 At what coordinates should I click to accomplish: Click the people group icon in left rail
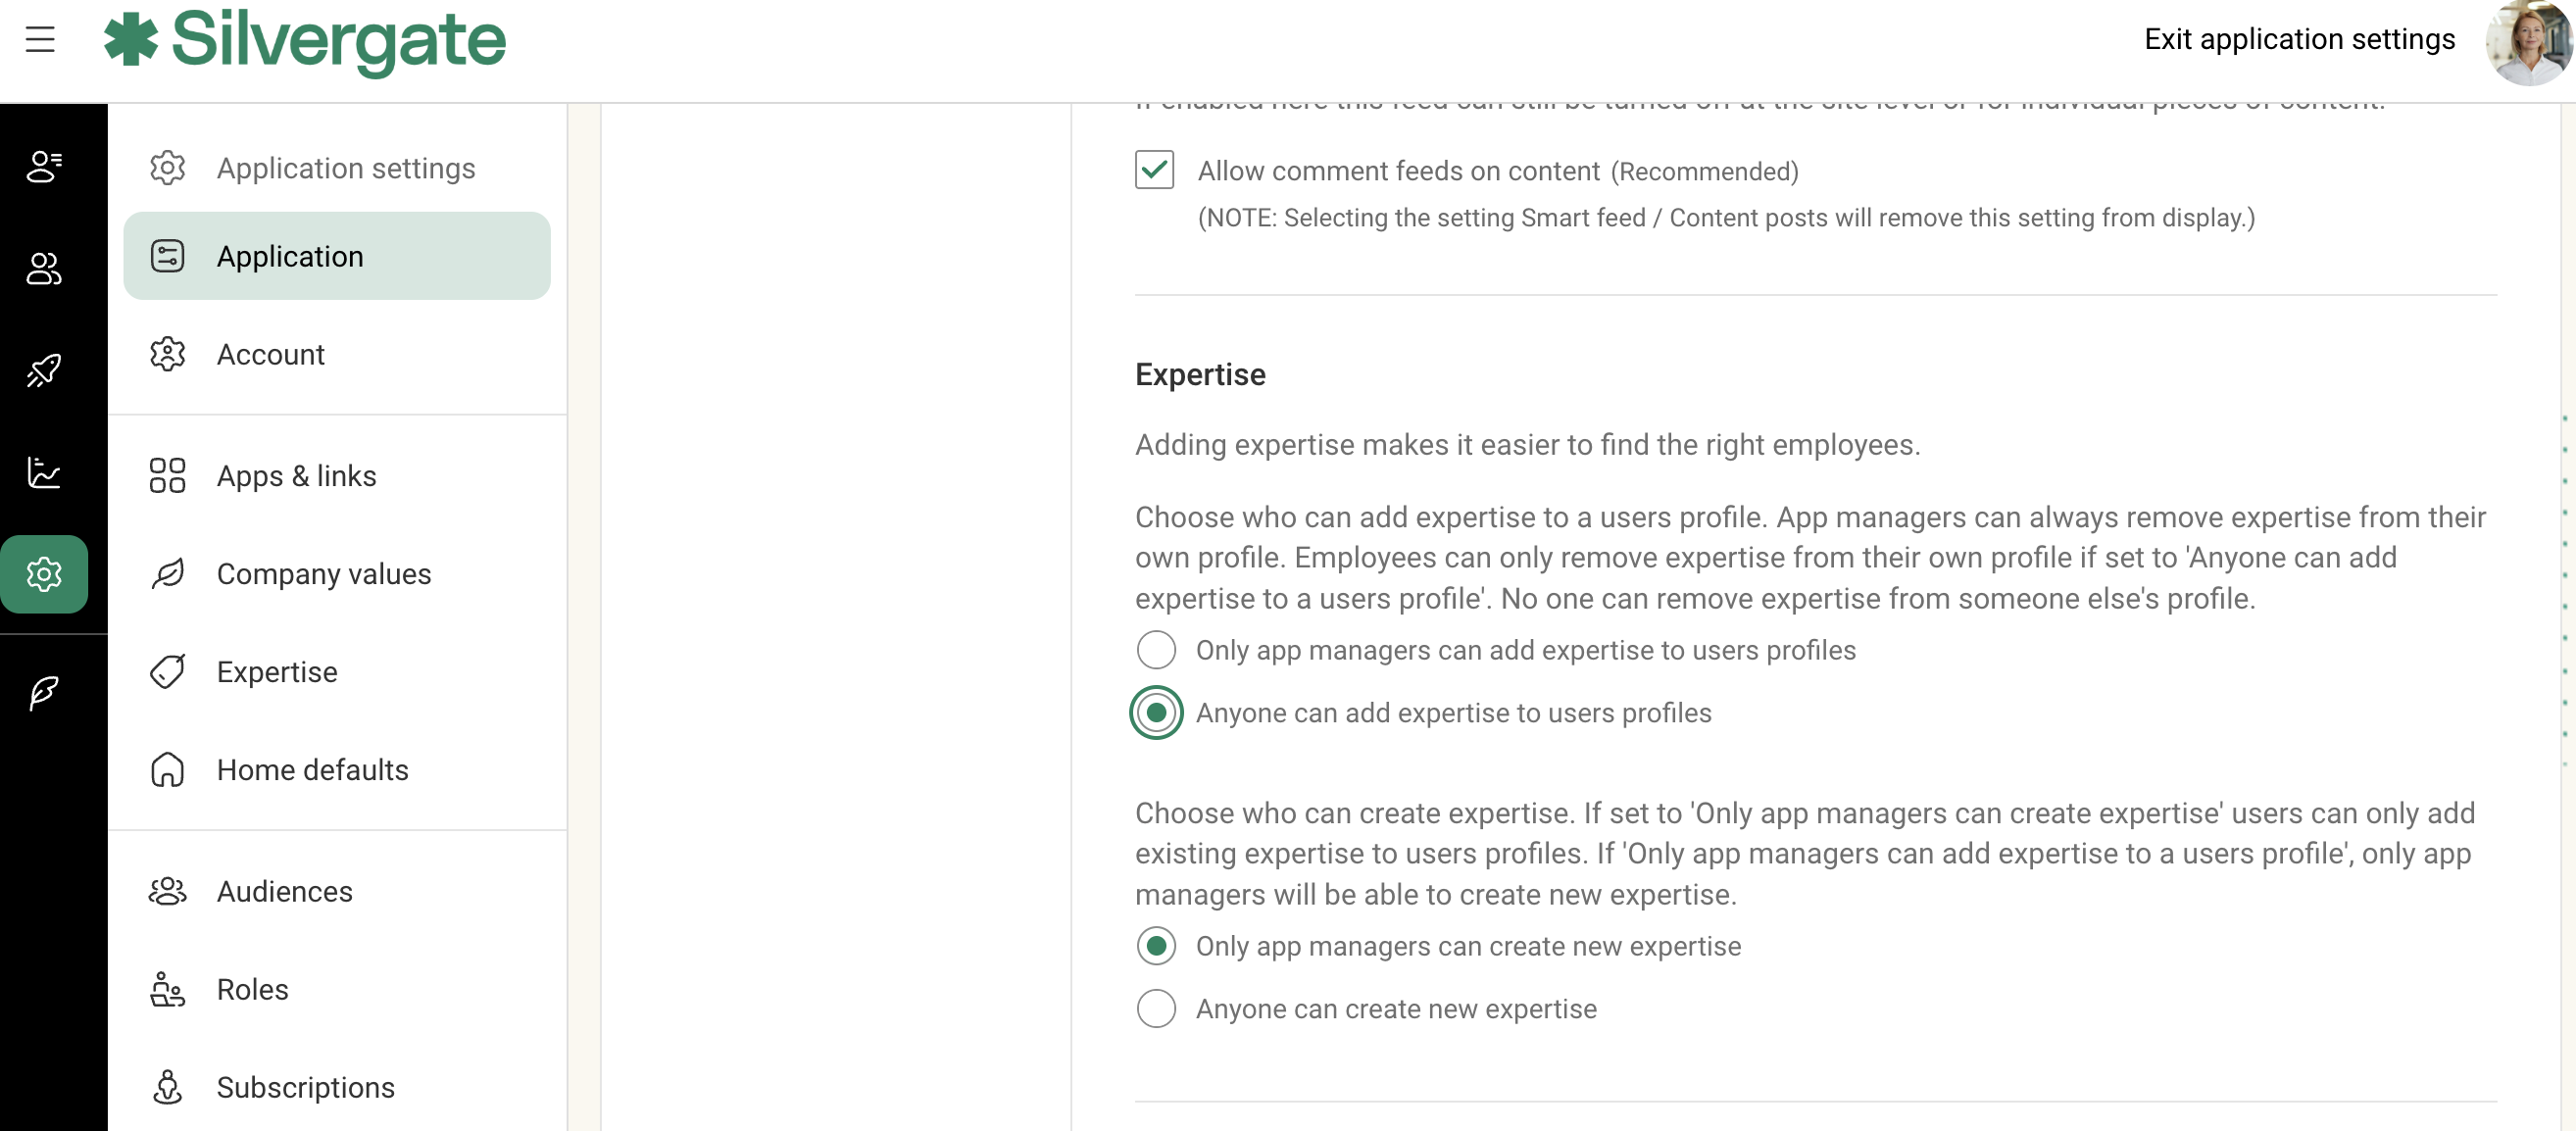point(44,268)
